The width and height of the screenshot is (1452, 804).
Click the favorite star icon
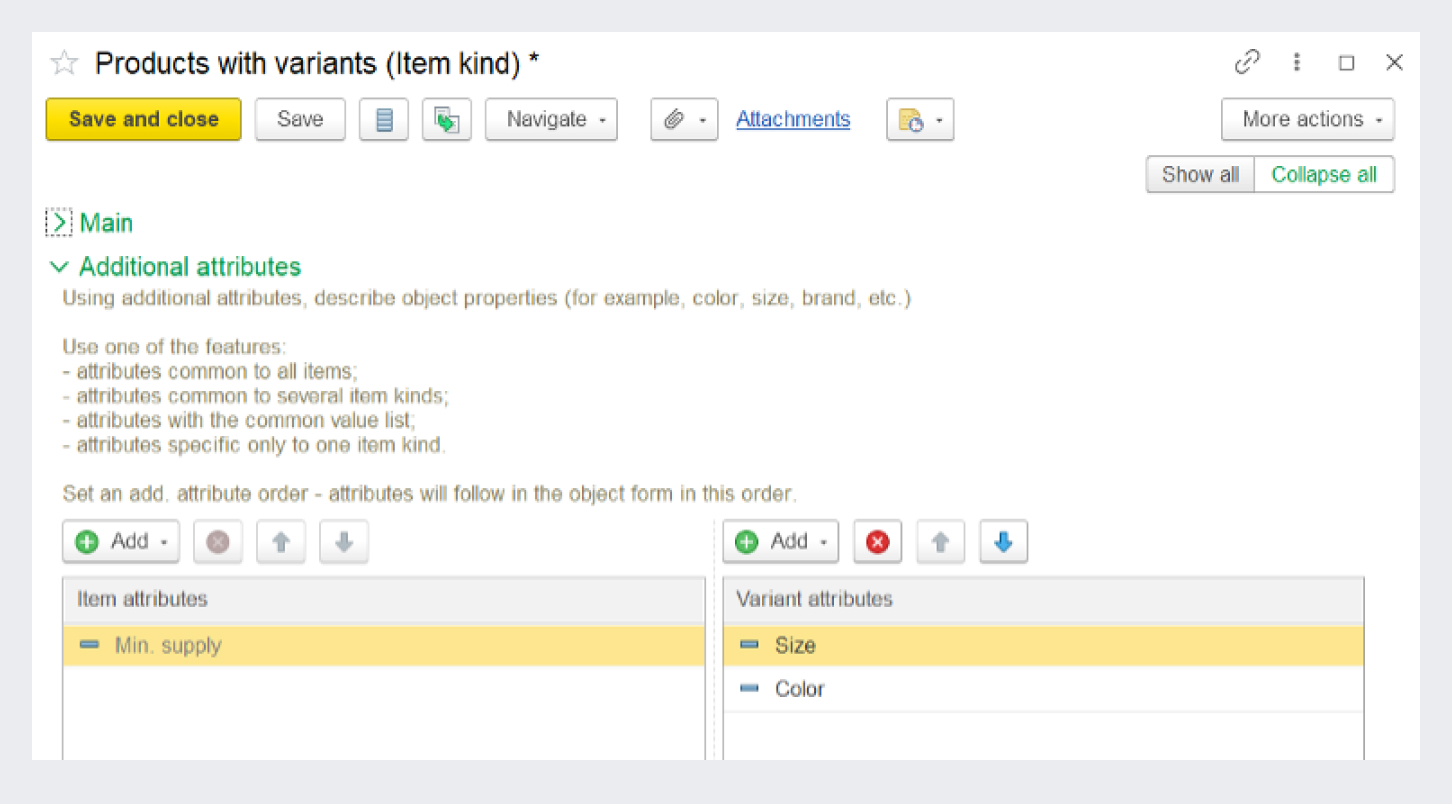(x=64, y=64)
